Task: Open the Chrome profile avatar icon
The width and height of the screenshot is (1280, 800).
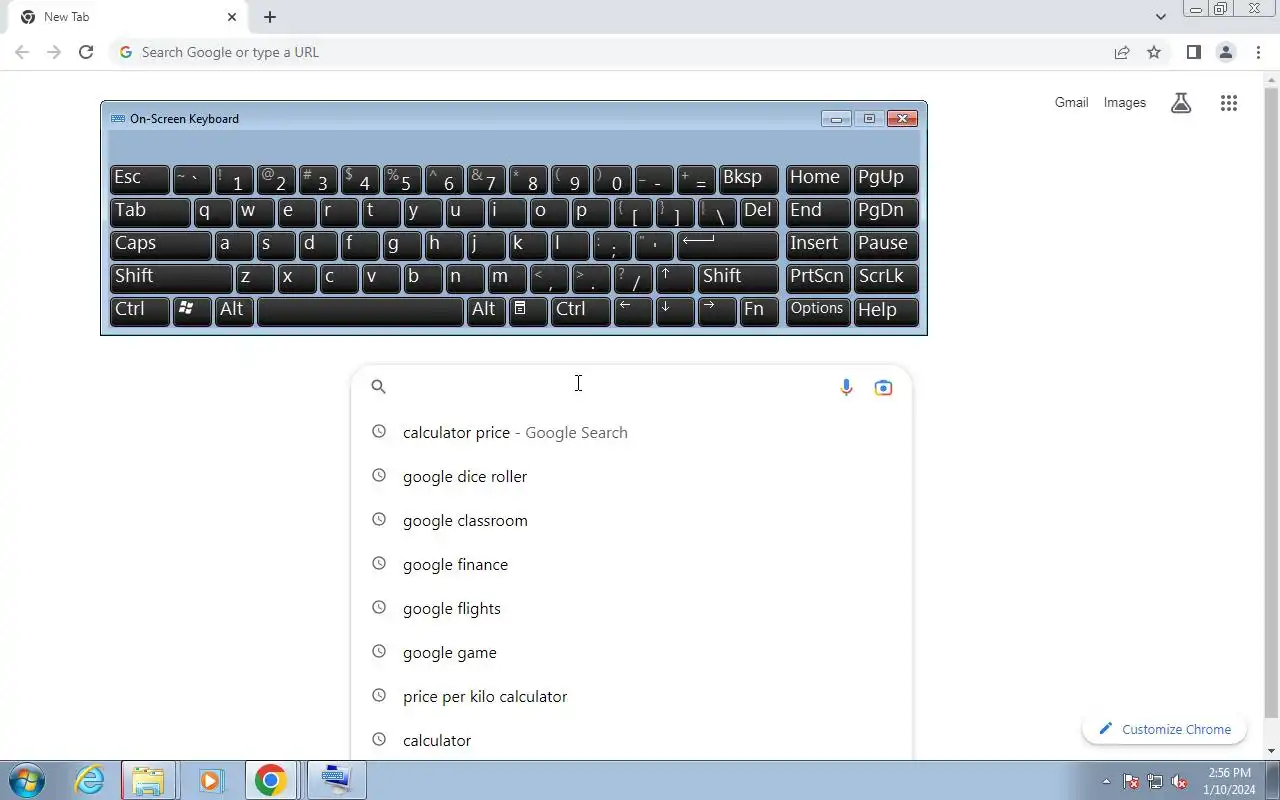Action: tap(1225, 52)
